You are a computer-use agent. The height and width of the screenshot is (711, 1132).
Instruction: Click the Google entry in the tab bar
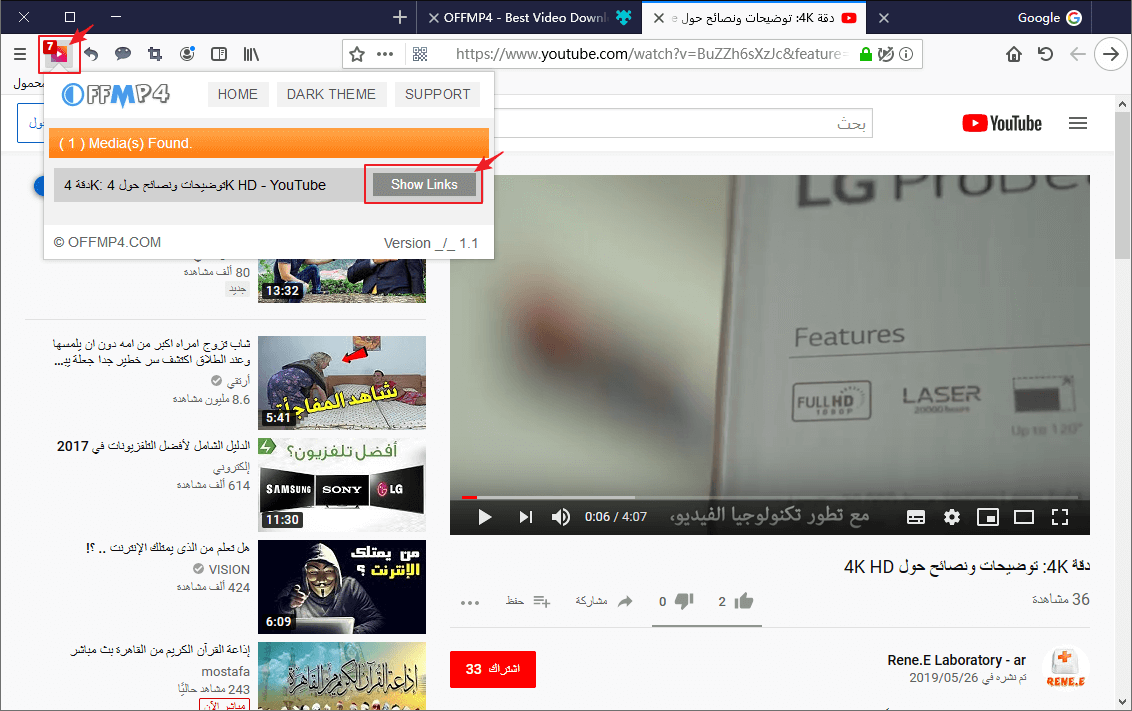coord(1050,18)
